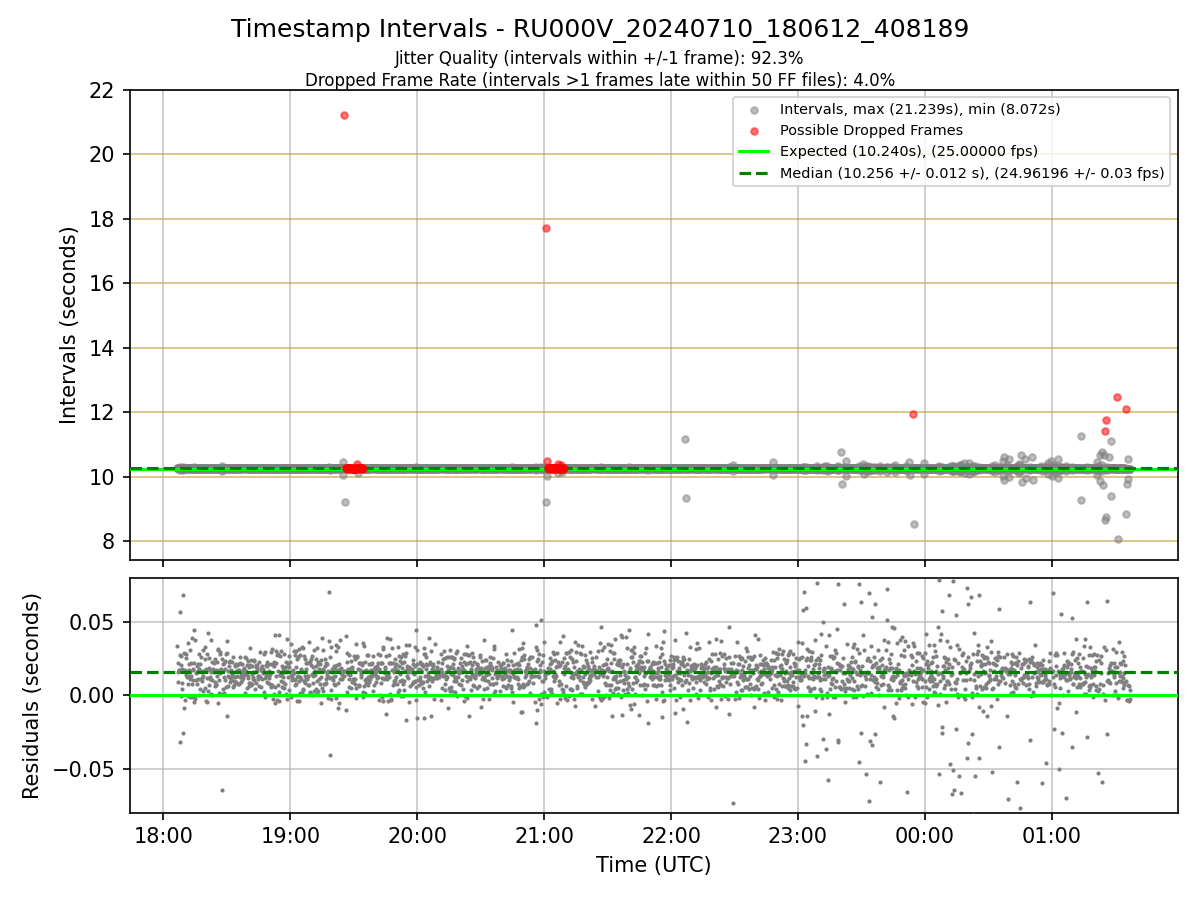Click legend entry starting "Median (10.256 +/- 0.012 s)"
Viewport: 1200px width, 900px height.
pyautogui.click(x=972, y=173)
